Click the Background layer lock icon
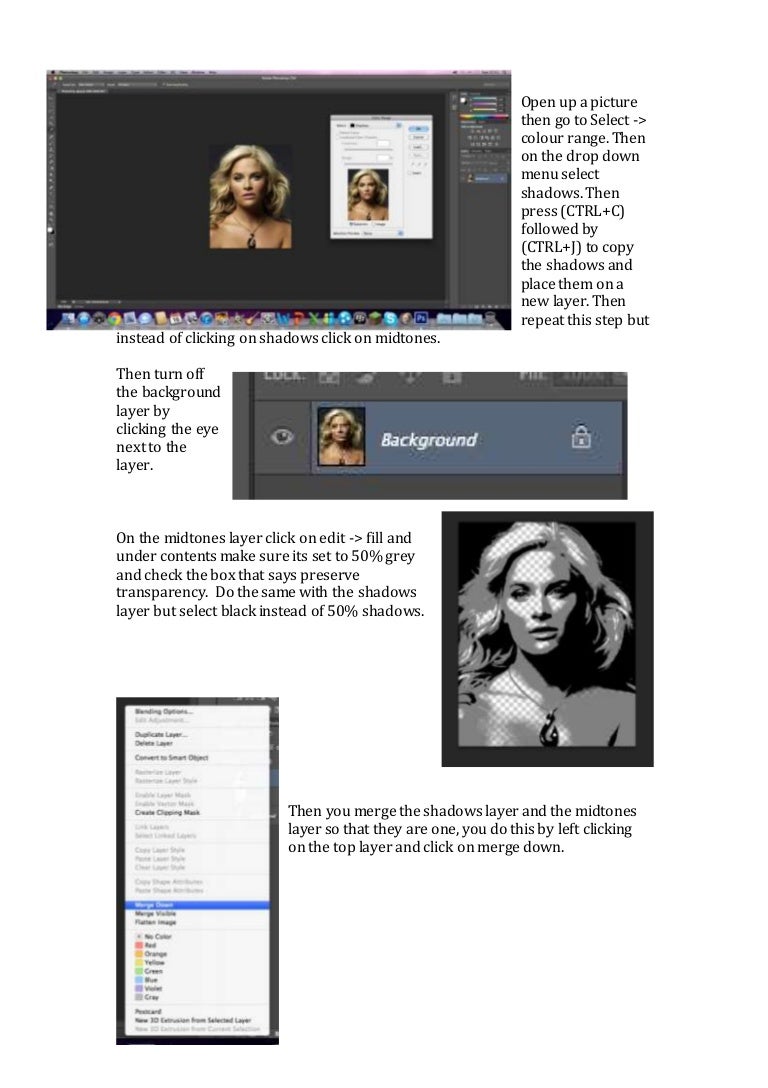Screen dimensions: 768x1088 click(581, 438)
